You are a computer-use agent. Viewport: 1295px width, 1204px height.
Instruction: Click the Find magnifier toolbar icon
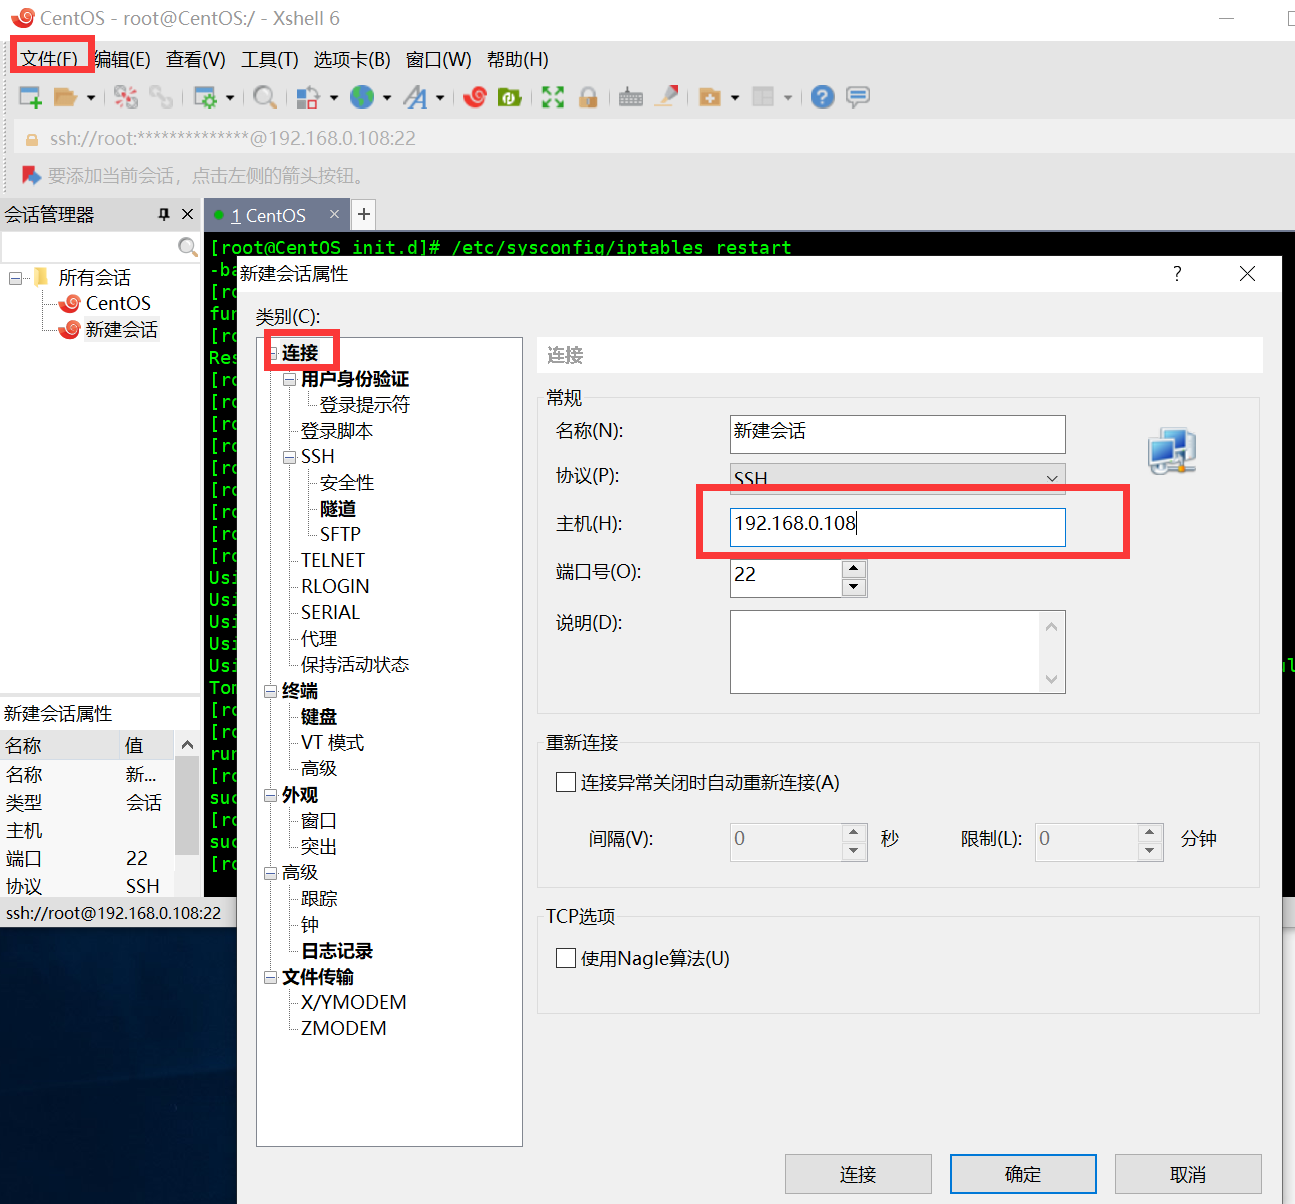[265, 97]
